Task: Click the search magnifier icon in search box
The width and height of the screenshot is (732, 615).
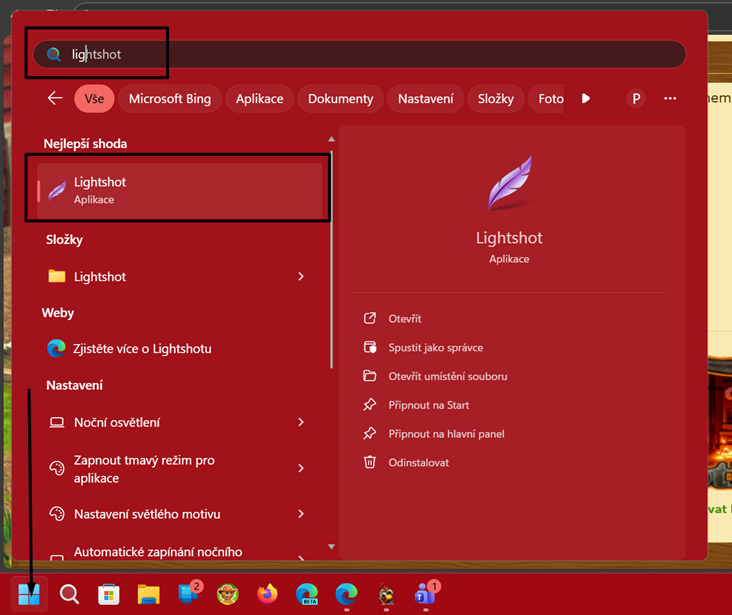Action: tap(54, 55)
